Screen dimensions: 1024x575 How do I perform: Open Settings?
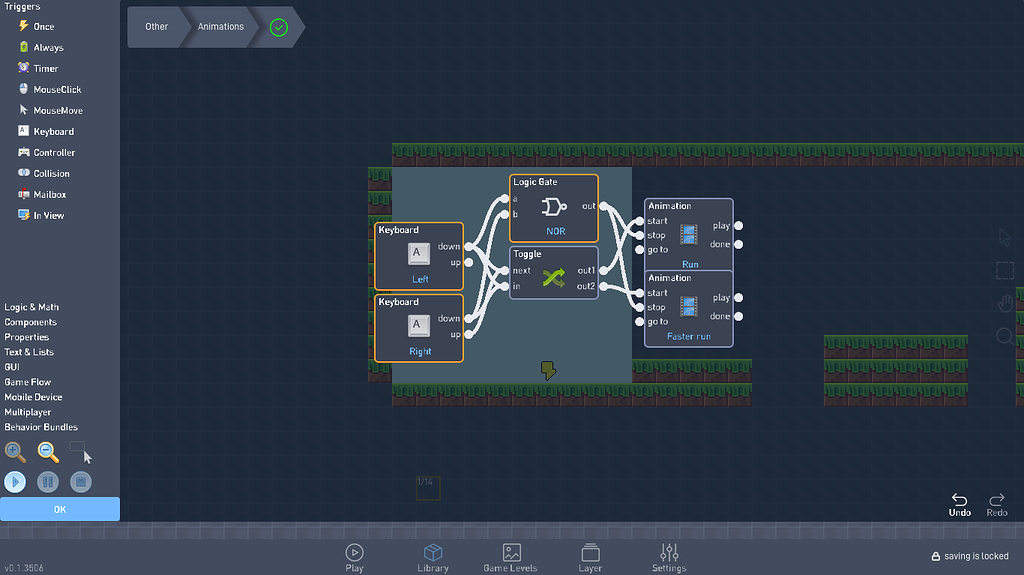669,558
